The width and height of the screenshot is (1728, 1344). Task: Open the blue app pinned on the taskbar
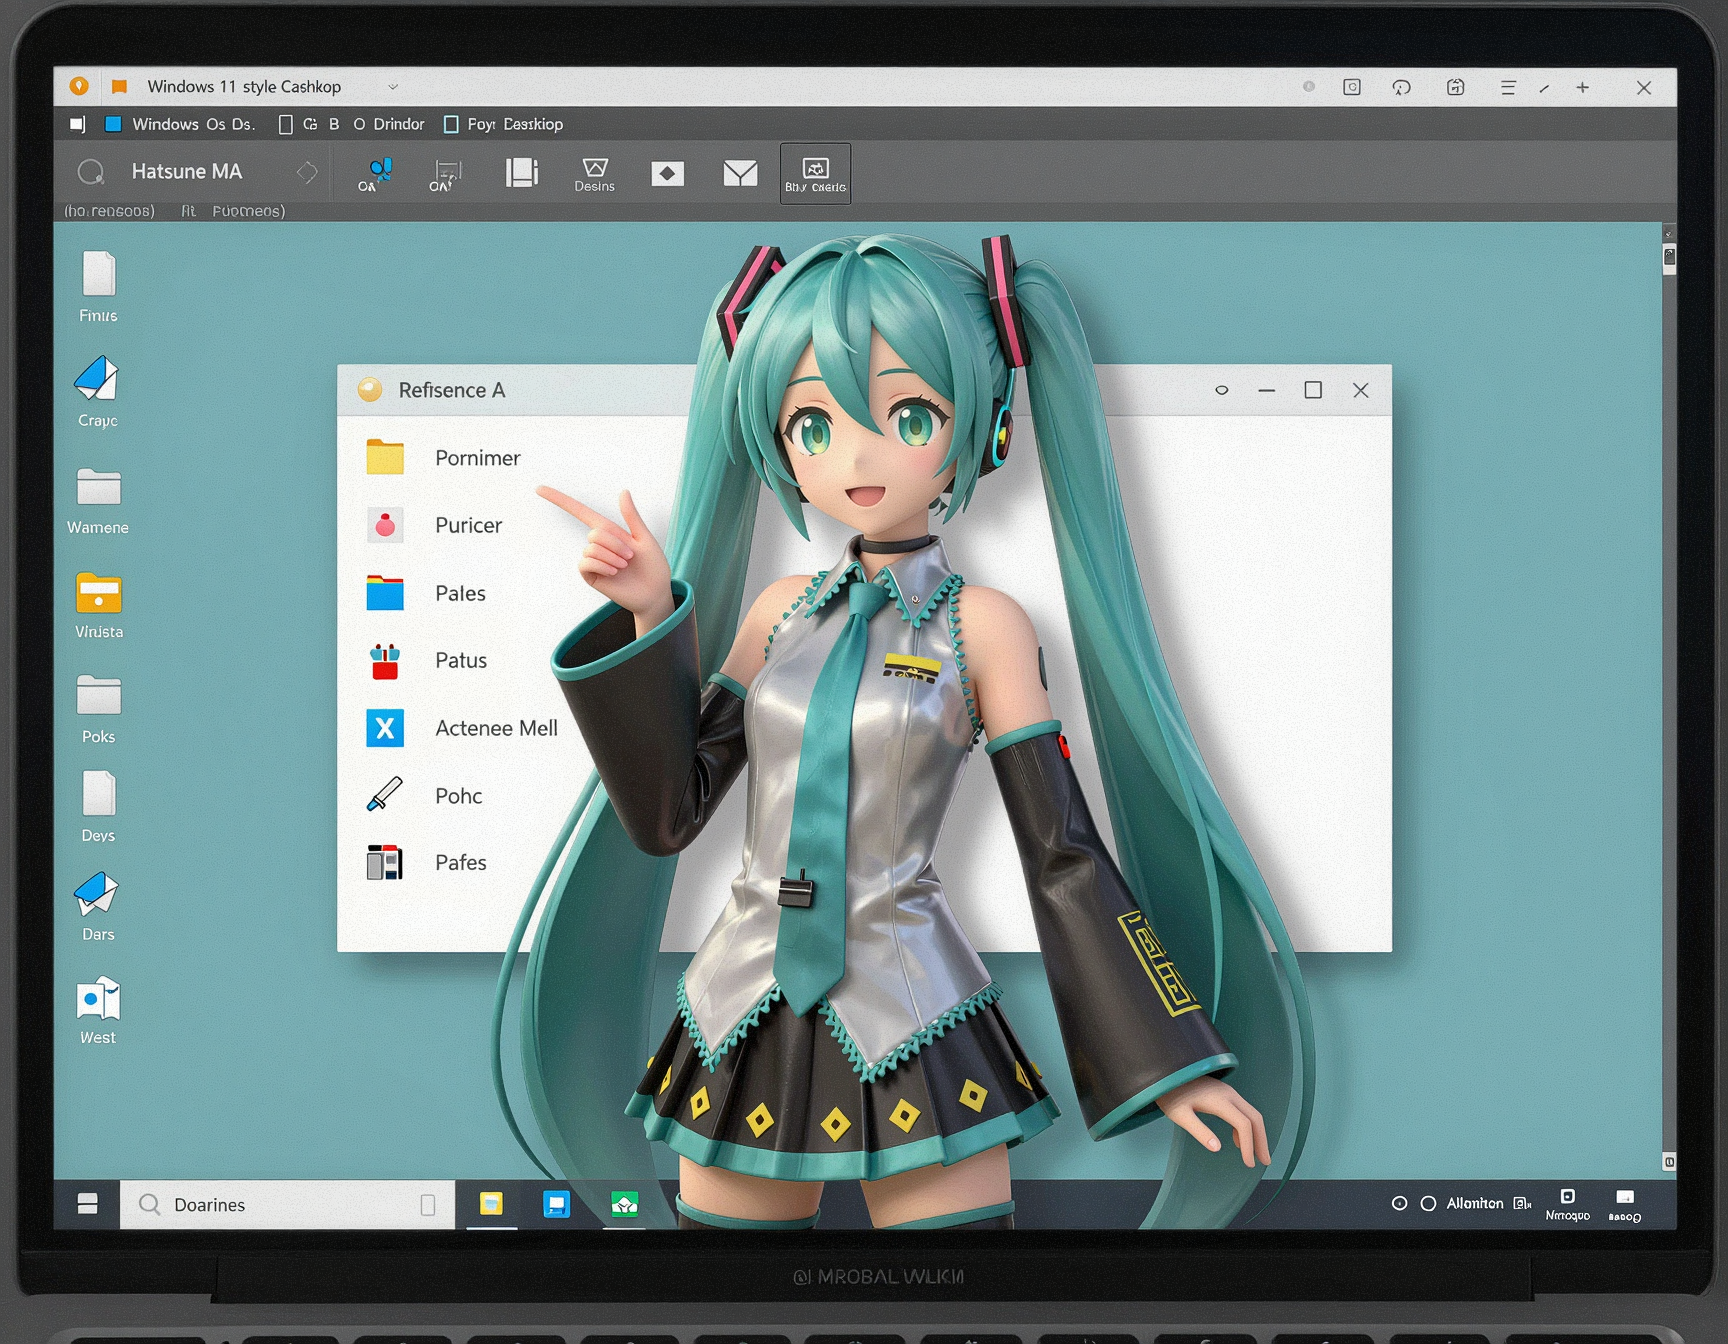pos(556,1204)
